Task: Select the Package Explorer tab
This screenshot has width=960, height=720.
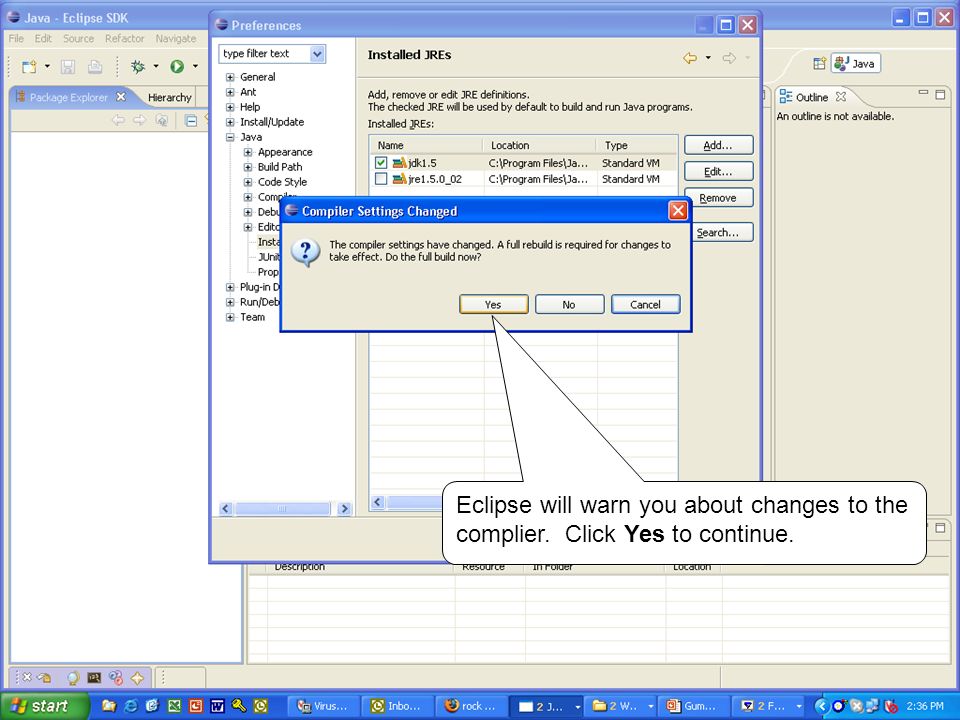Action: tap(69, 97)
